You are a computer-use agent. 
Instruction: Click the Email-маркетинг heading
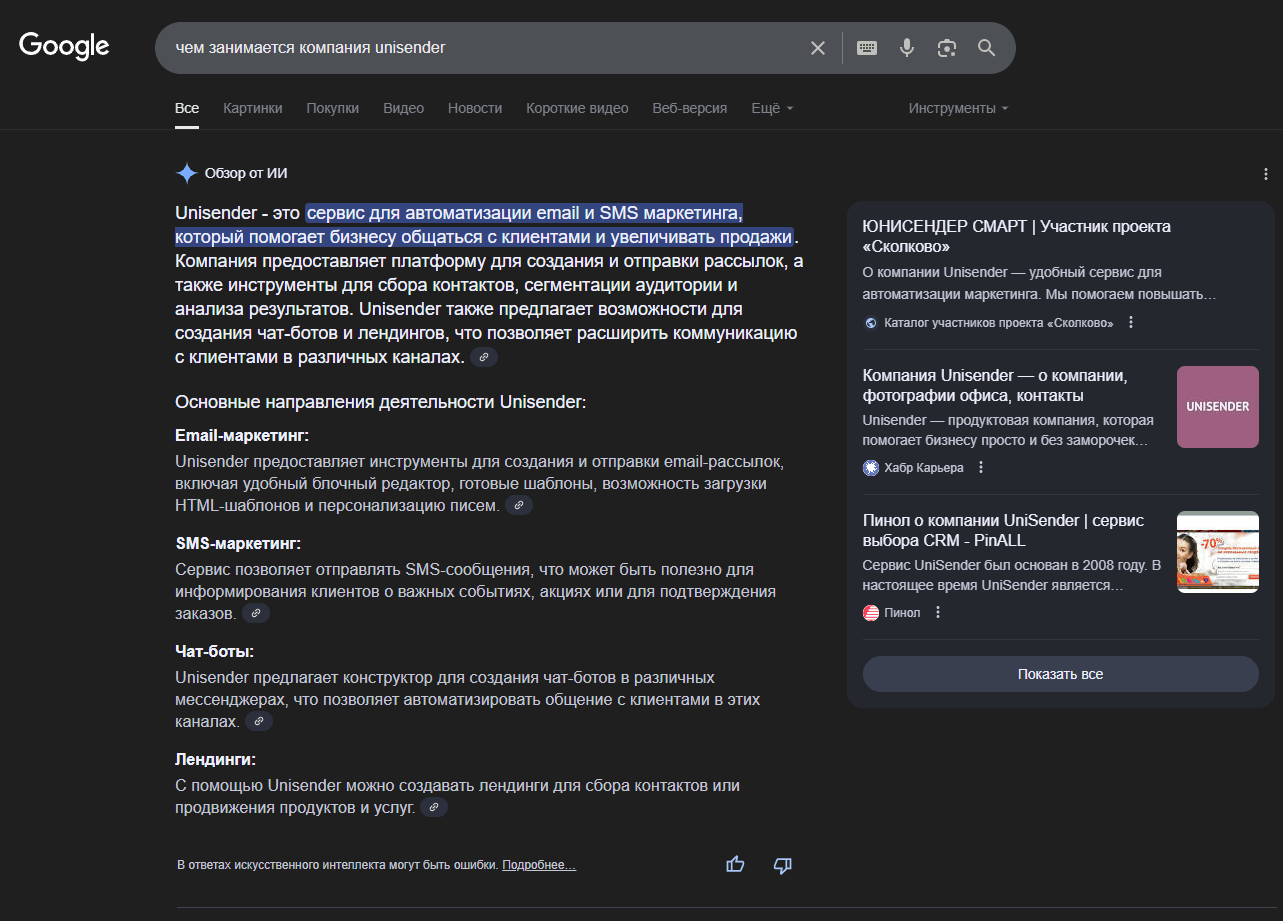[x=242, y=436]
